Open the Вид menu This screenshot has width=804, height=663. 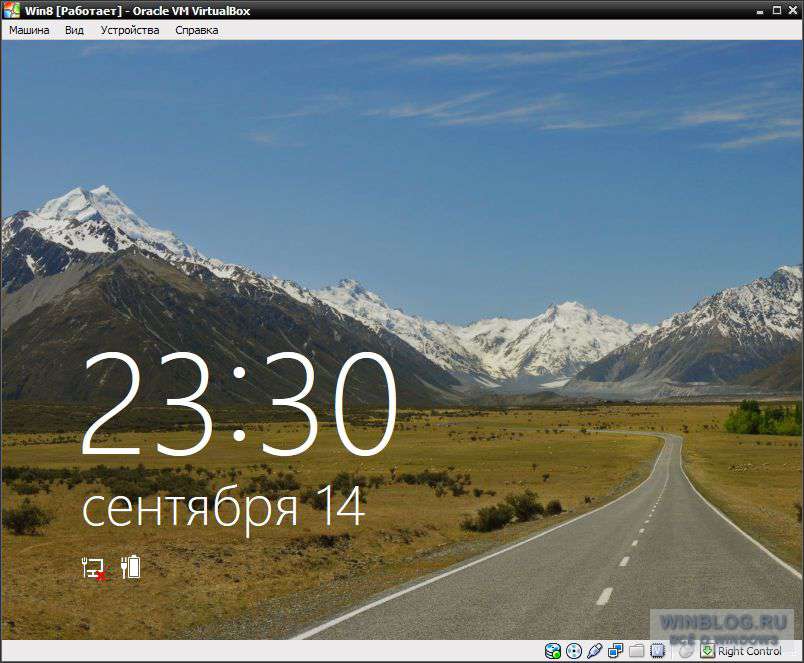coord(74,30)
